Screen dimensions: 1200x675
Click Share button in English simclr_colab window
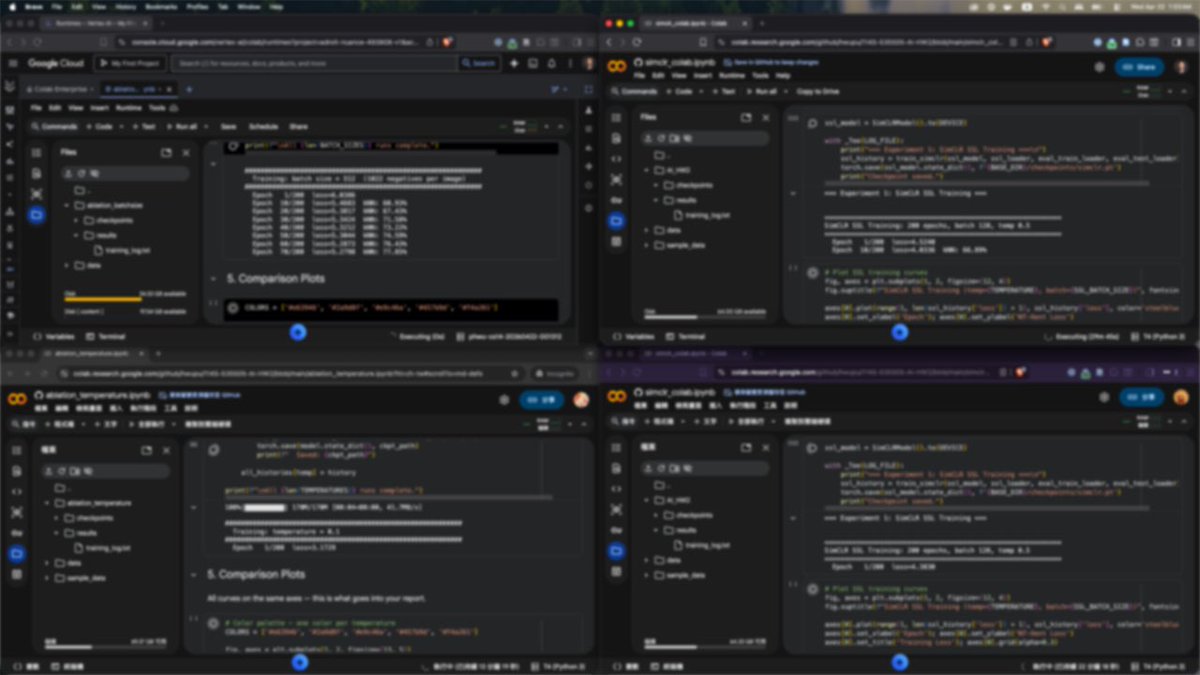tap(1140, 67)
